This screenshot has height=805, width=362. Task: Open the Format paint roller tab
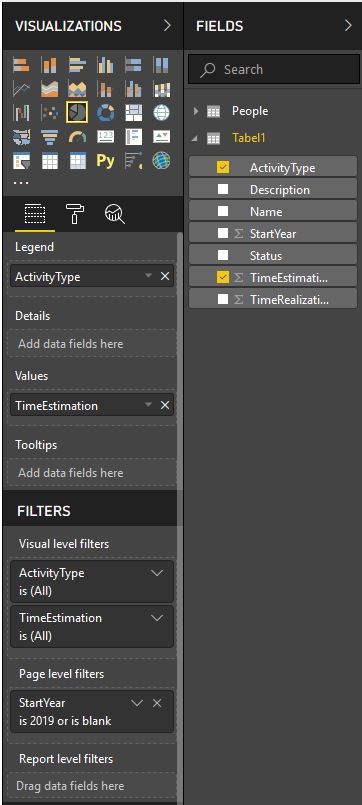[75, 213]
